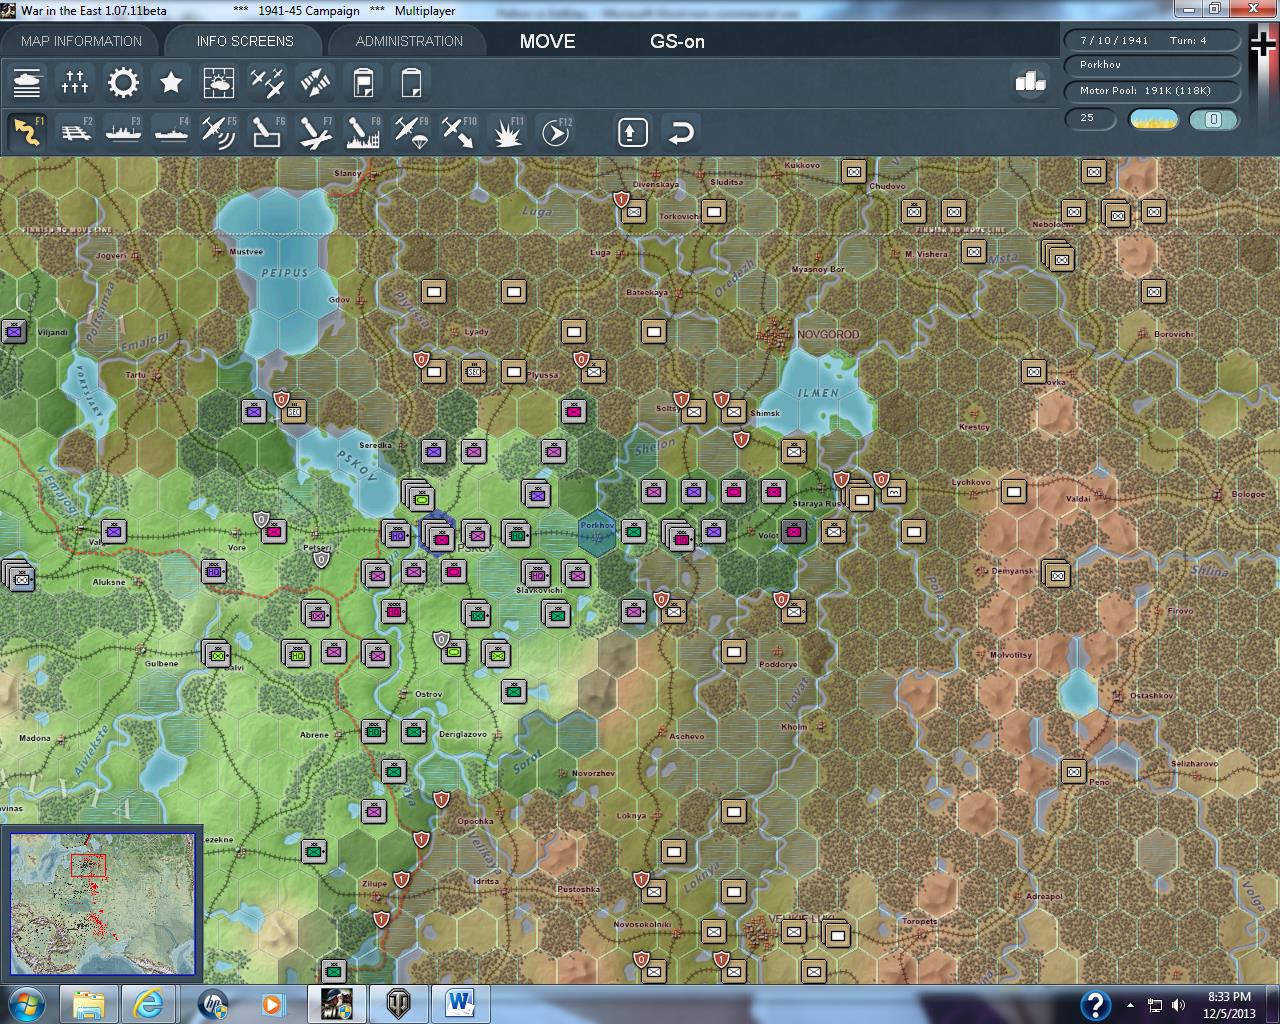Switch to INFO SCREENS tab
Image resolution: width=1280 pixels, height=1024 pixels.
(x=245, y=41)
